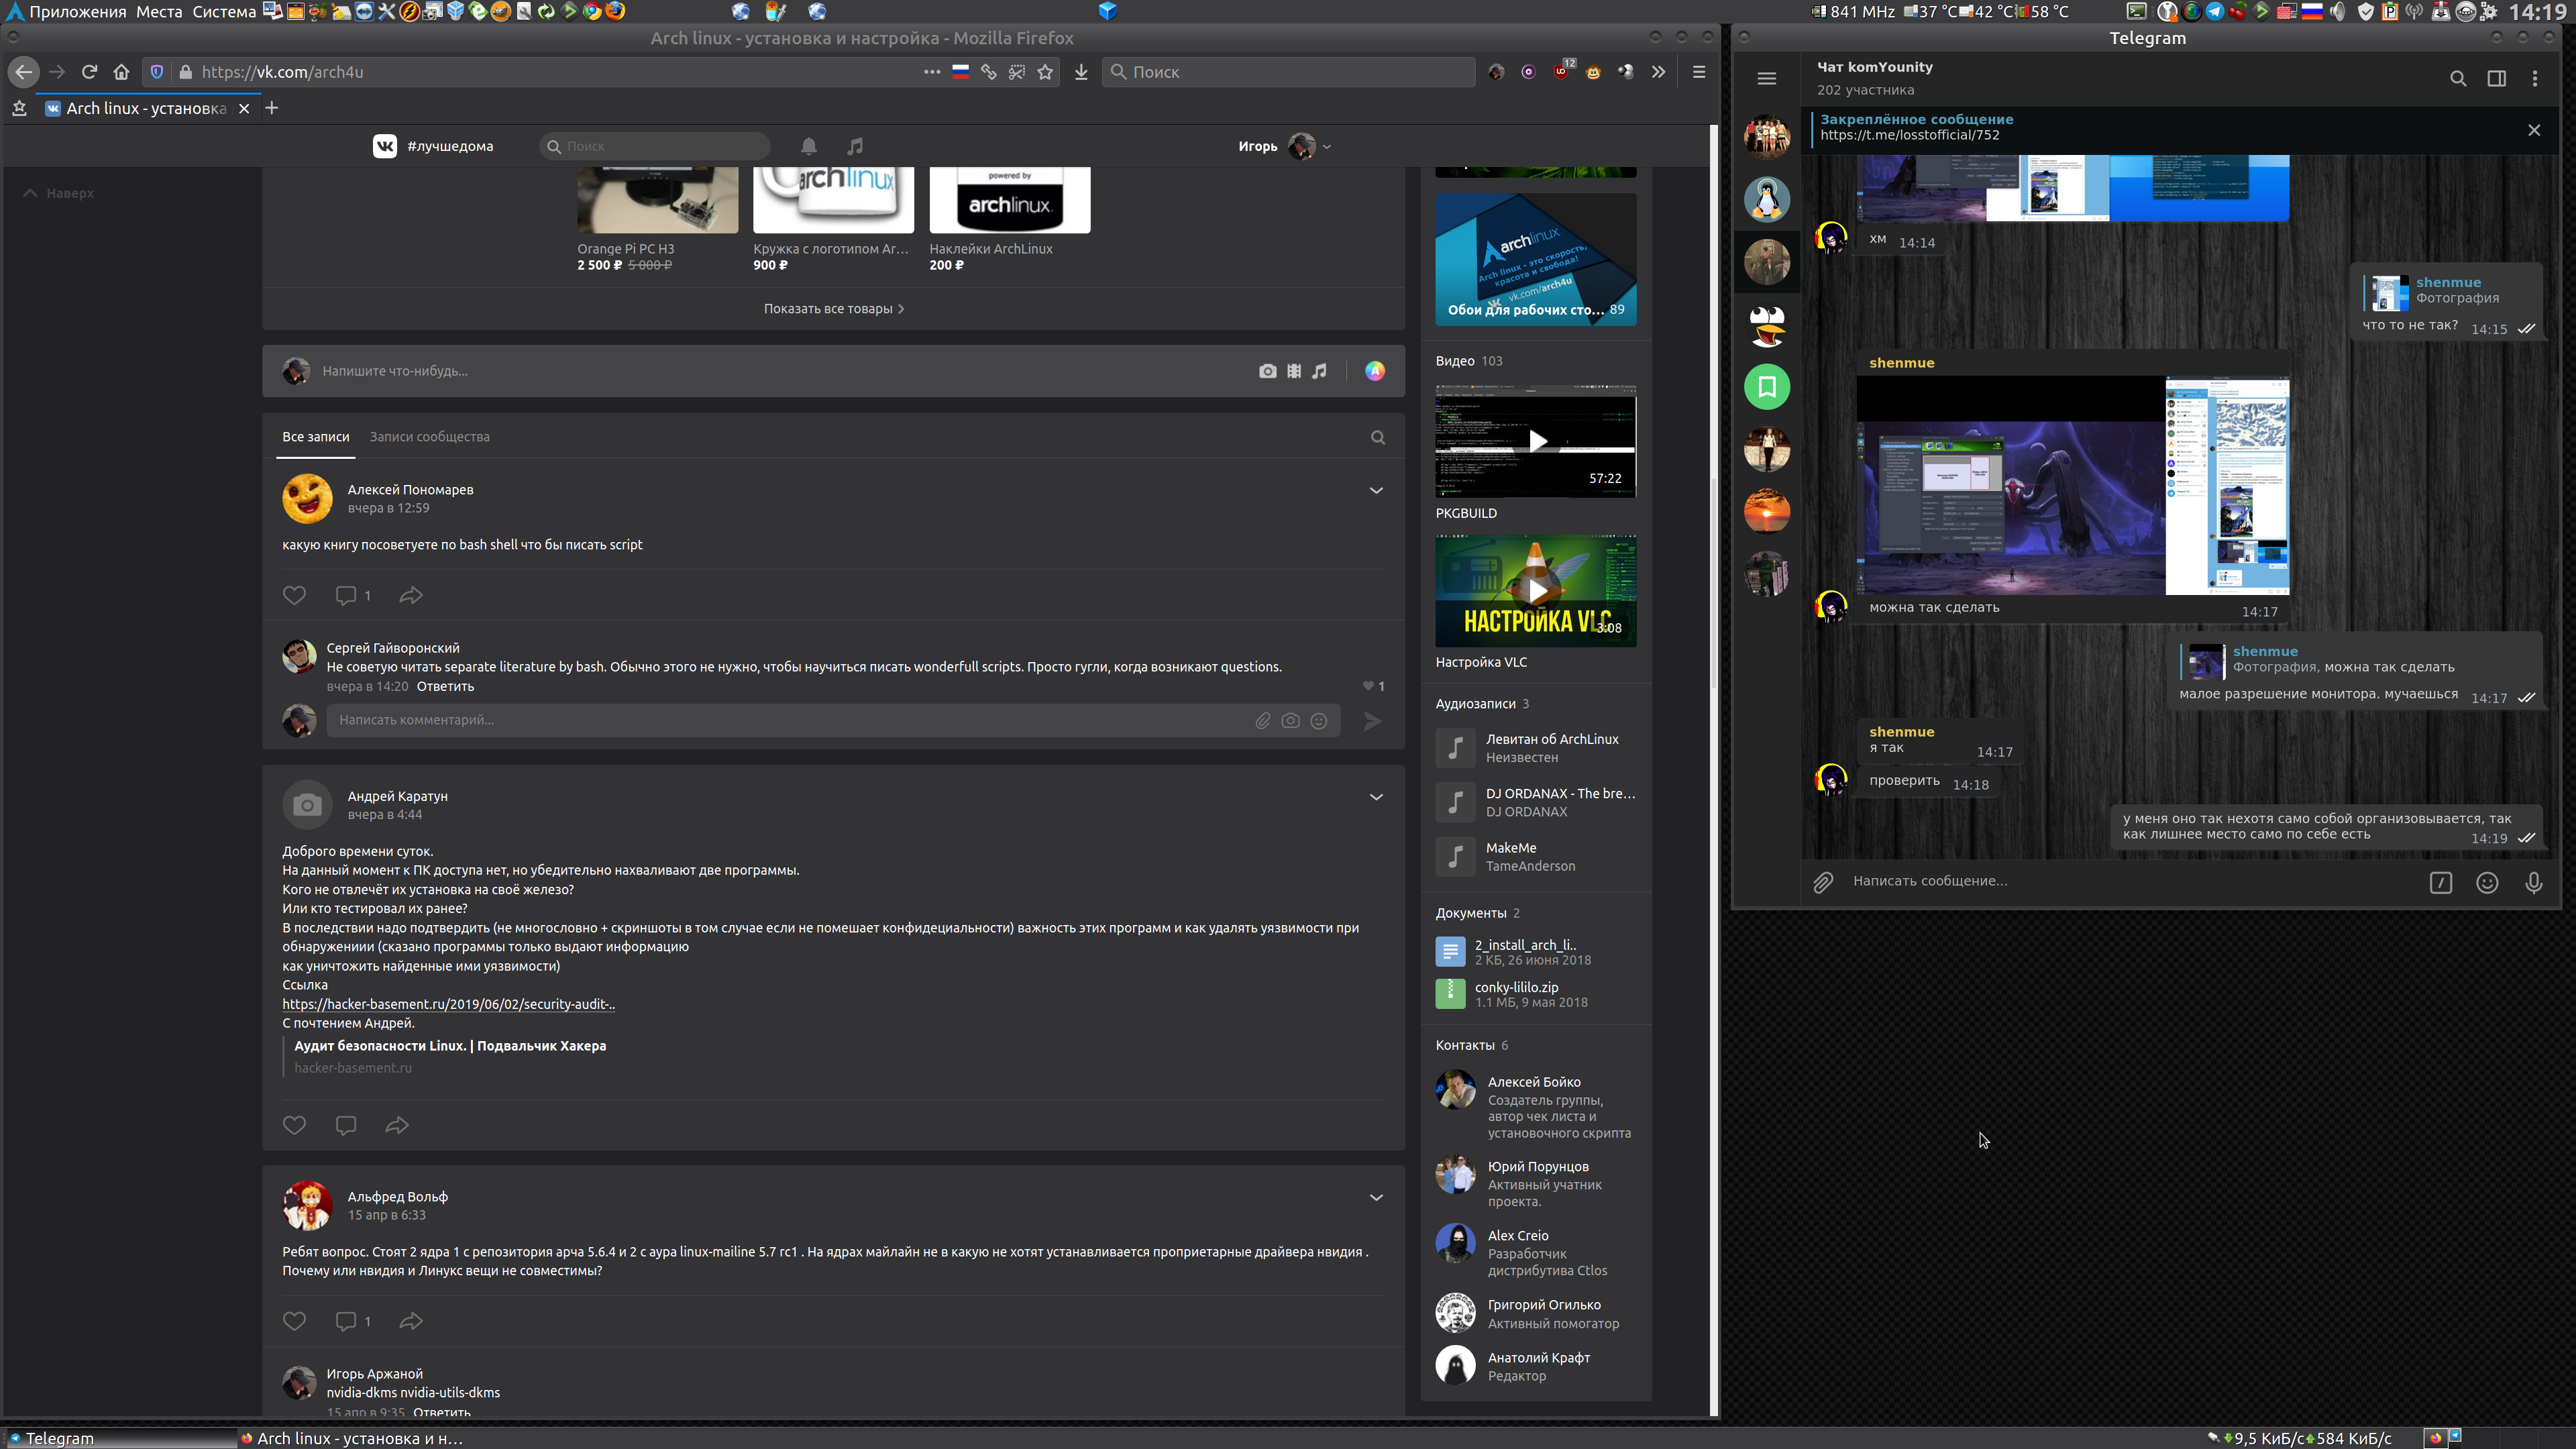This screenshot has width=2576, height=1449.
Task: Expand options for Альфред Вольф's post
Action: tap(1376, 1197)
